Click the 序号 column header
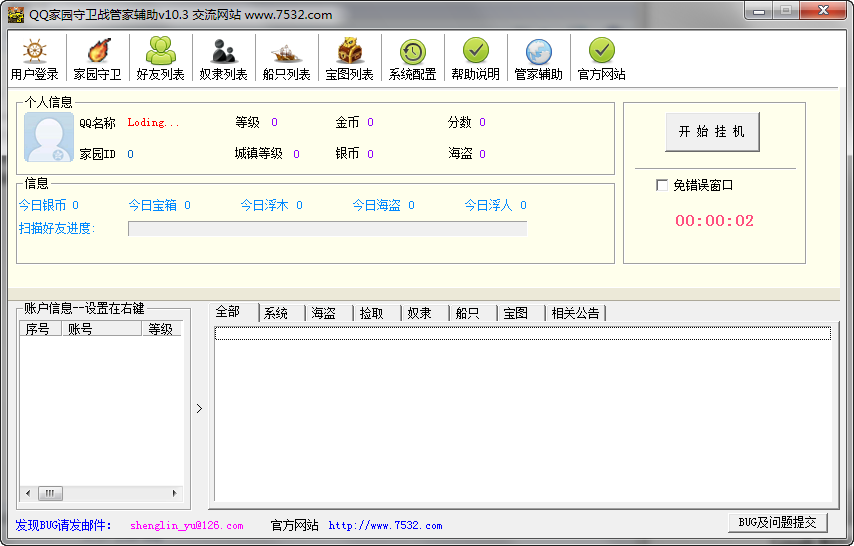This screenshot has width=854, height=546. point(41,329)
